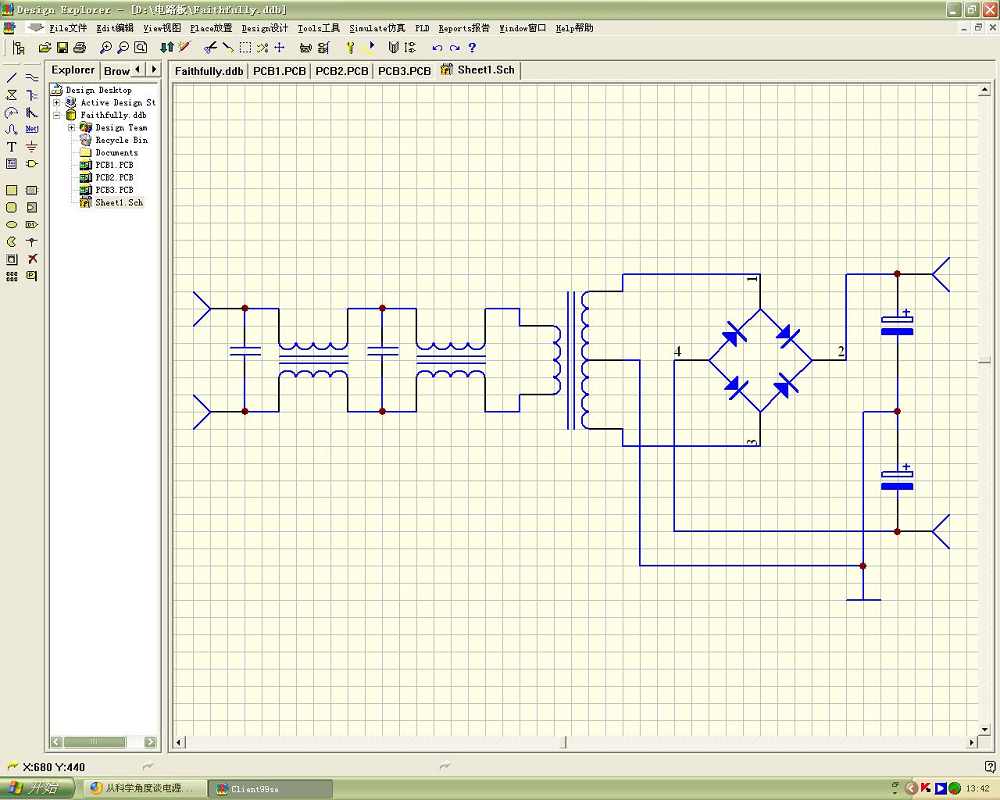Expand the Active Design Station node
The width and height of the screenshot is (1000, 800).
(57, 102)
